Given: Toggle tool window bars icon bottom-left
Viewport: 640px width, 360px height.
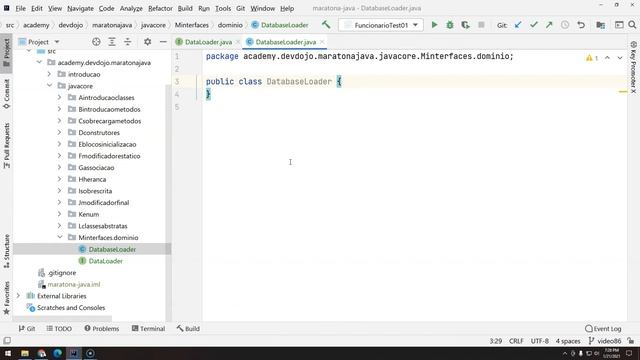Looking at the screenshot, I should pos(7,340).
